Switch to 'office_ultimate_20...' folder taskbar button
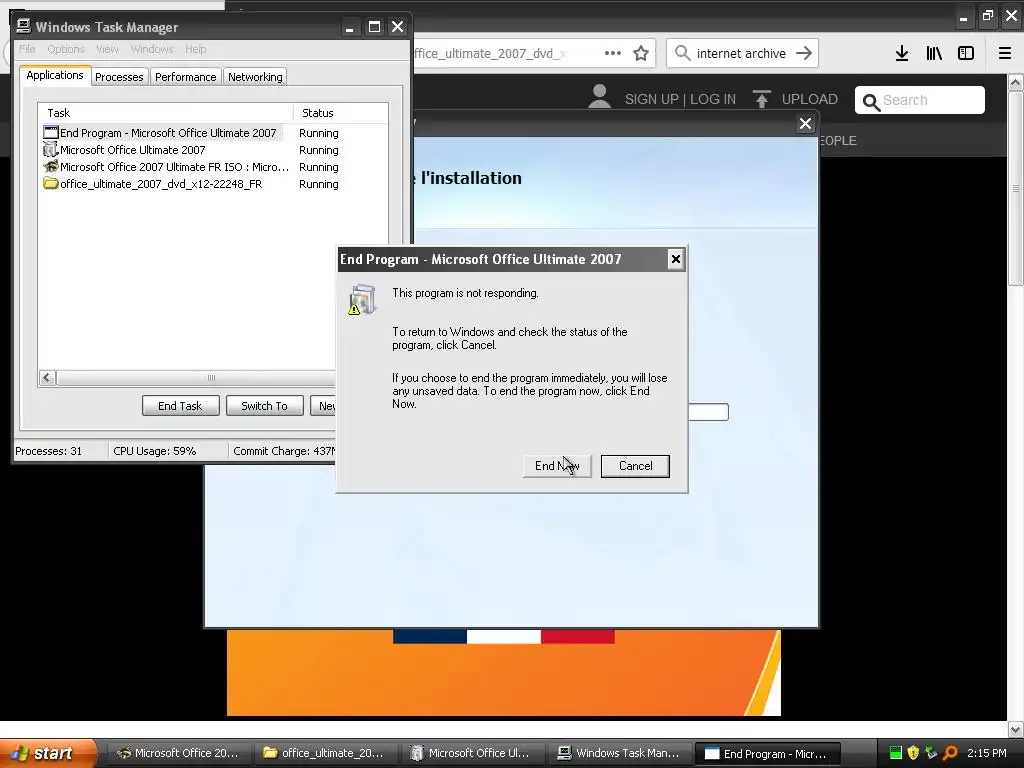This screenshot has width=1024, height=768. click(324, 754)
